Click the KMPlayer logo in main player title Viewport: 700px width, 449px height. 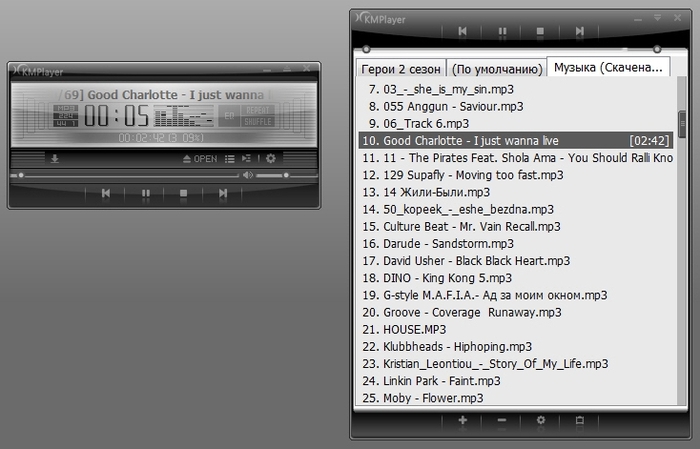[x=38, y=71]
